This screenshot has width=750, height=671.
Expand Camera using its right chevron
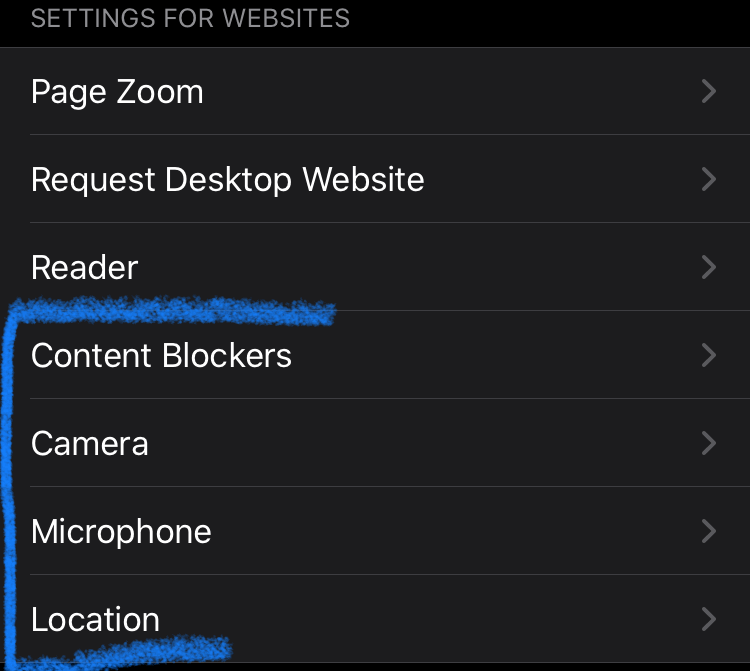click(709, 444)
